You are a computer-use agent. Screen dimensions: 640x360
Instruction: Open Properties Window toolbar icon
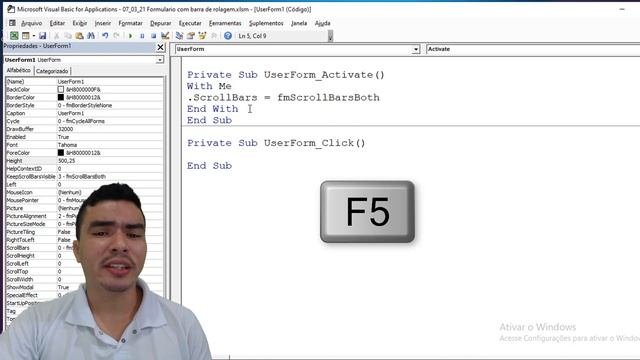(191, 36)
